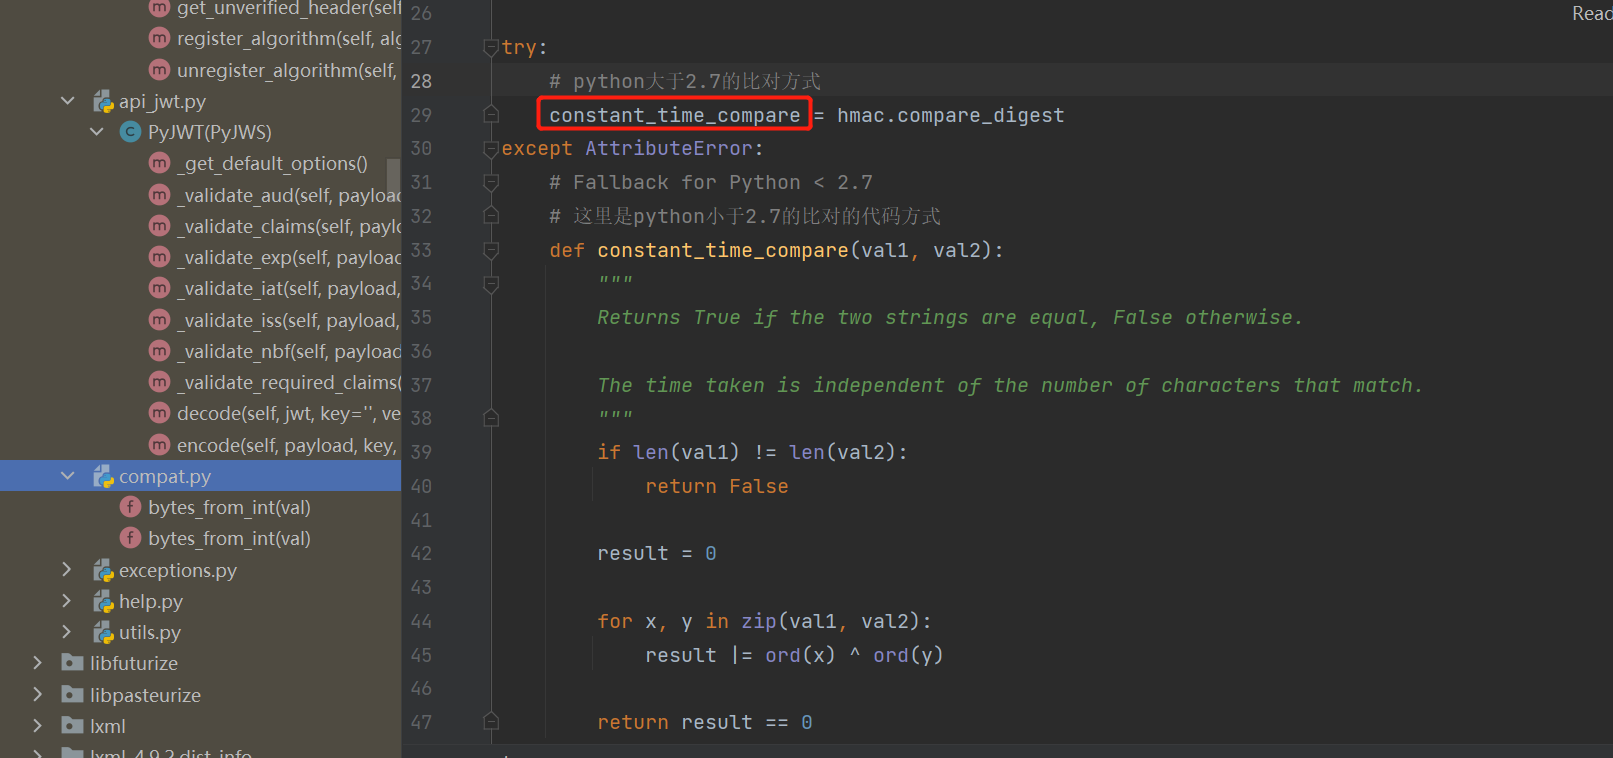Expand the libfuturize folder
1613x758 pixels.
(x=38, y=663)
